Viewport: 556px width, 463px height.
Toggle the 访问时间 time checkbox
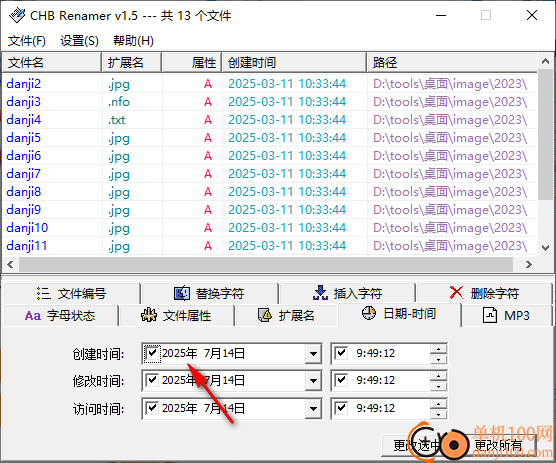point(341,408)
